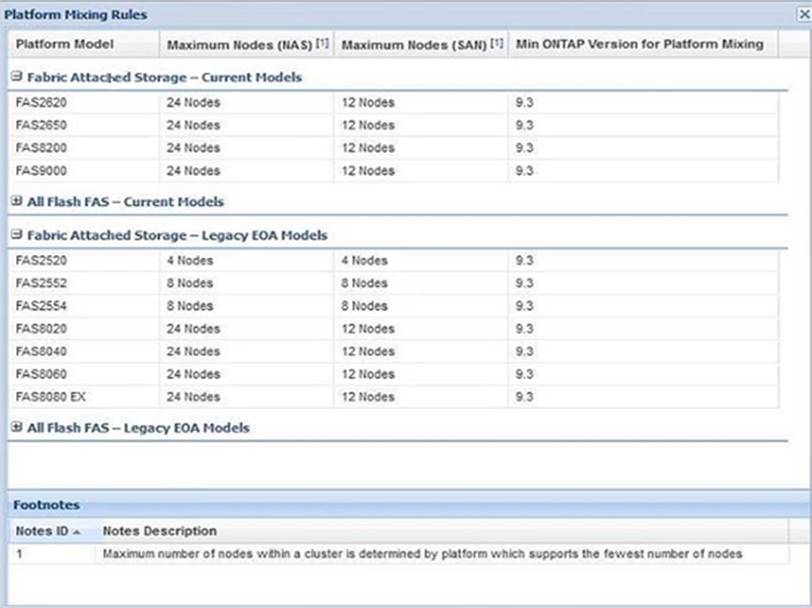The image size is (812, 608).
Task: Expand All Flash FAS – Legacy EOA Models
Action: (17, 427)
